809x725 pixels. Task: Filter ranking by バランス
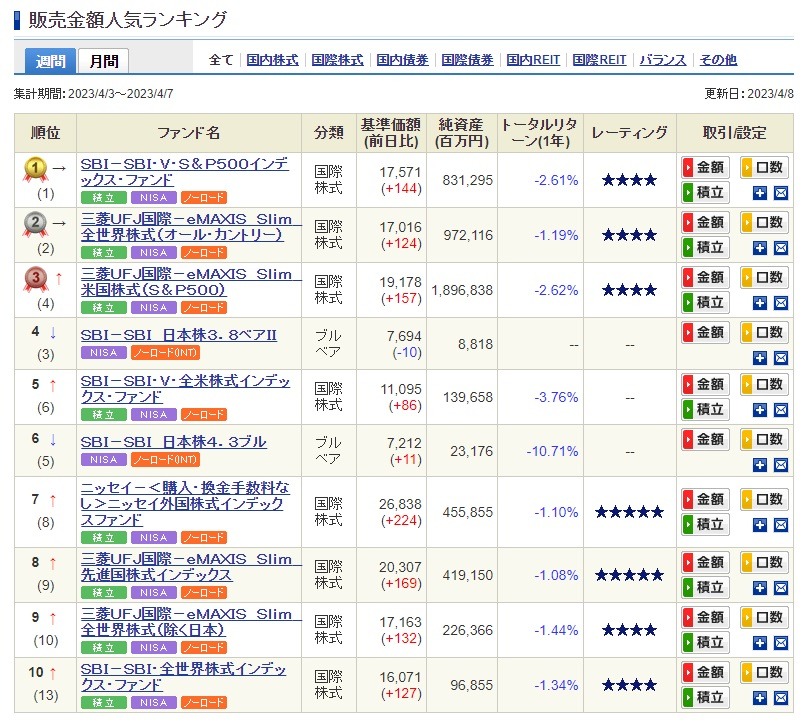pyautogui.click(x=663, y=60)
